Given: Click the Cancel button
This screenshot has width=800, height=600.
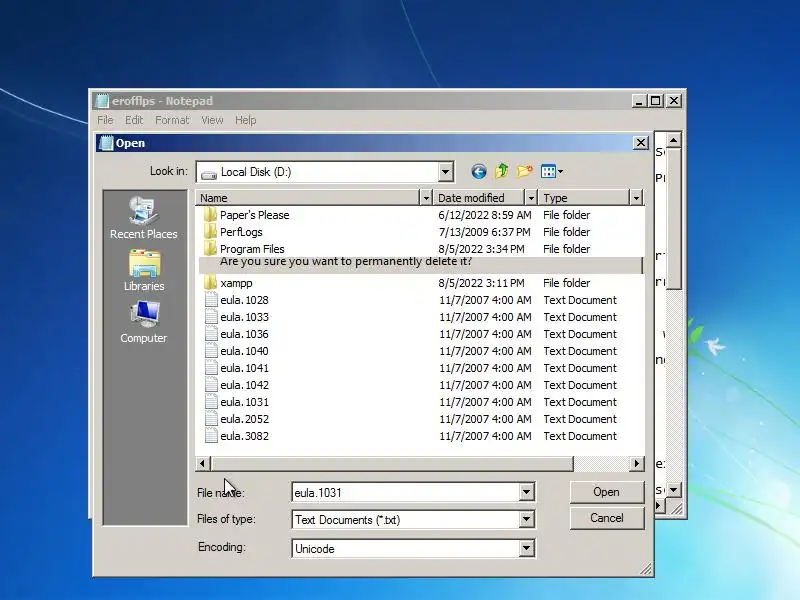Looking at the screenshot, I should [x=607, y=518].
